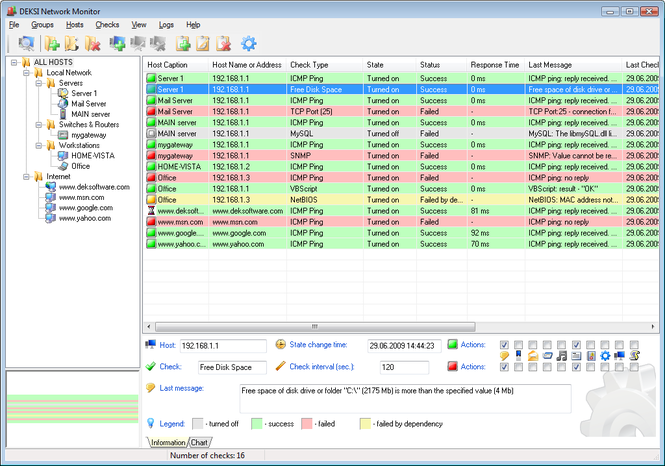Click the add check clipboard icon
665x466 pixels.
(183, 43)
